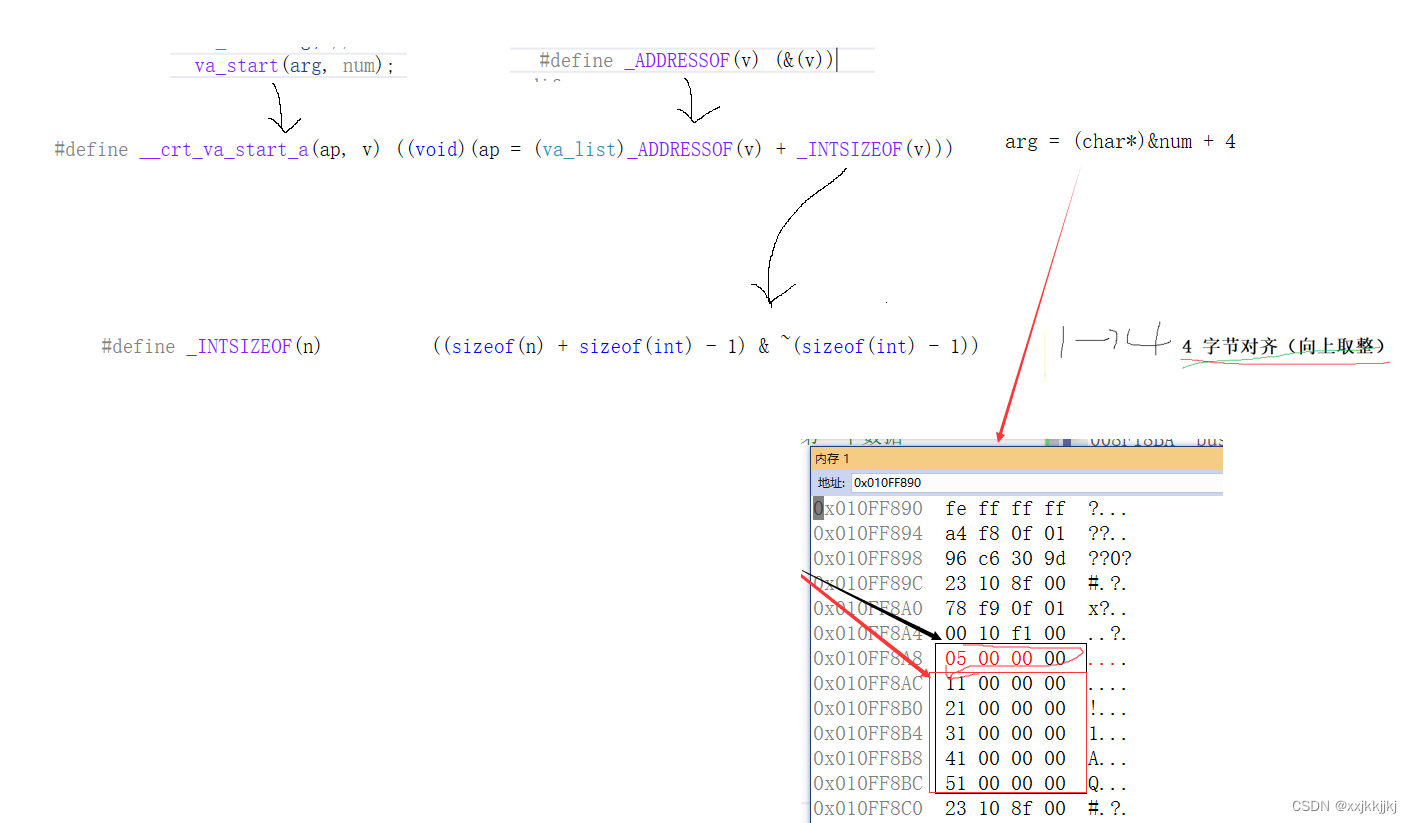1412x823 pixels.
Task: Click hex bytes fe ff ff ff
Action: [x=1005, y=509]
